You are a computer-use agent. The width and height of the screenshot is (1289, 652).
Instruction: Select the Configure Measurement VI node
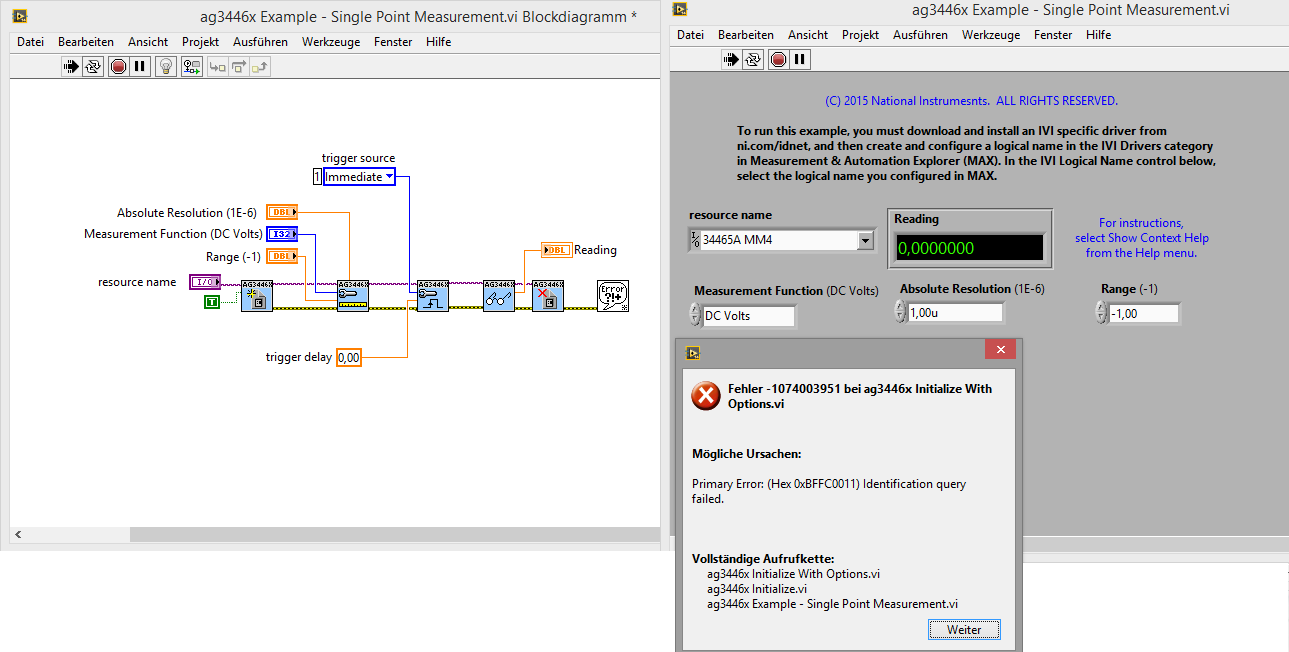[353, 296]
